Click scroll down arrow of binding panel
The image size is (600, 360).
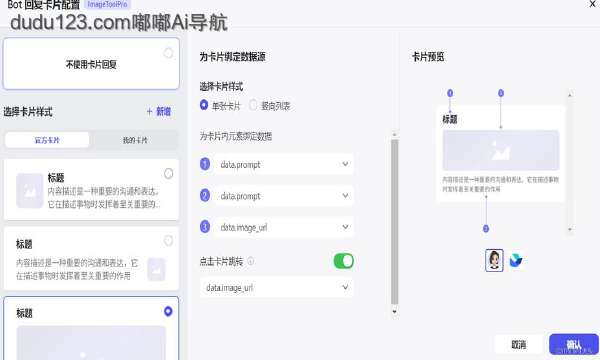(395, 312)
